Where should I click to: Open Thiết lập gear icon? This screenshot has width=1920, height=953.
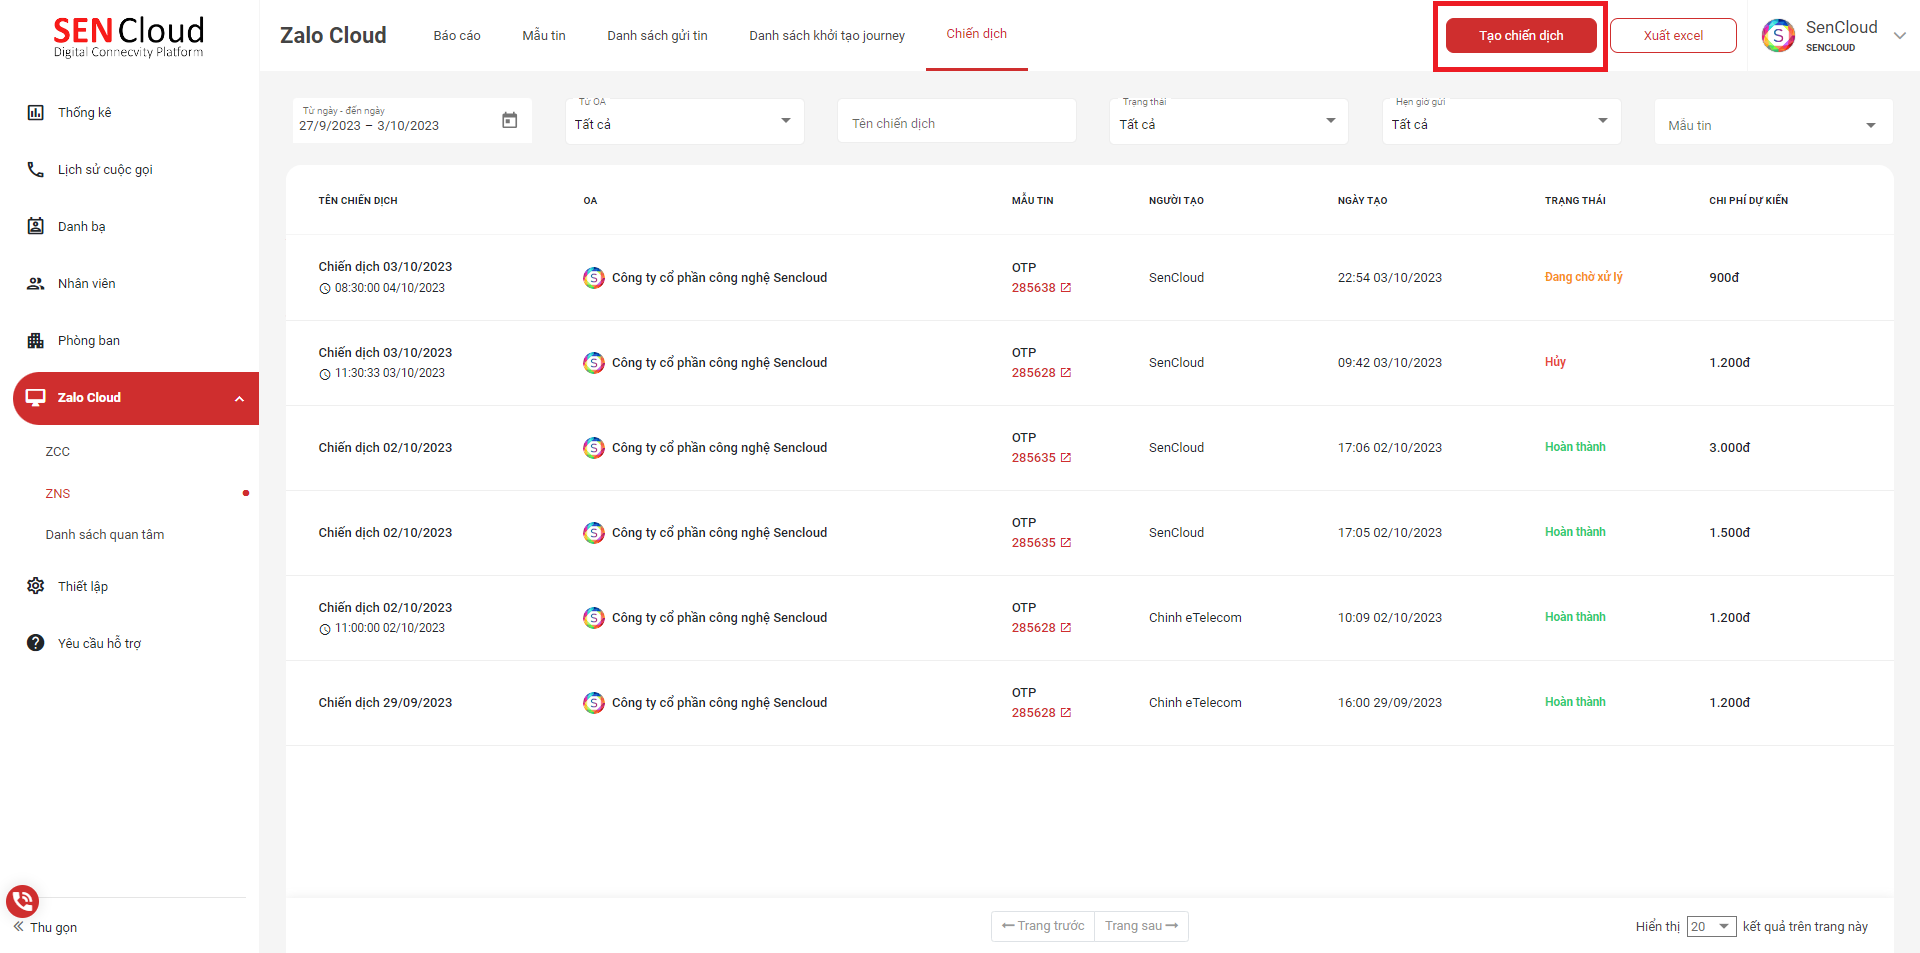[x=36, y=586]
